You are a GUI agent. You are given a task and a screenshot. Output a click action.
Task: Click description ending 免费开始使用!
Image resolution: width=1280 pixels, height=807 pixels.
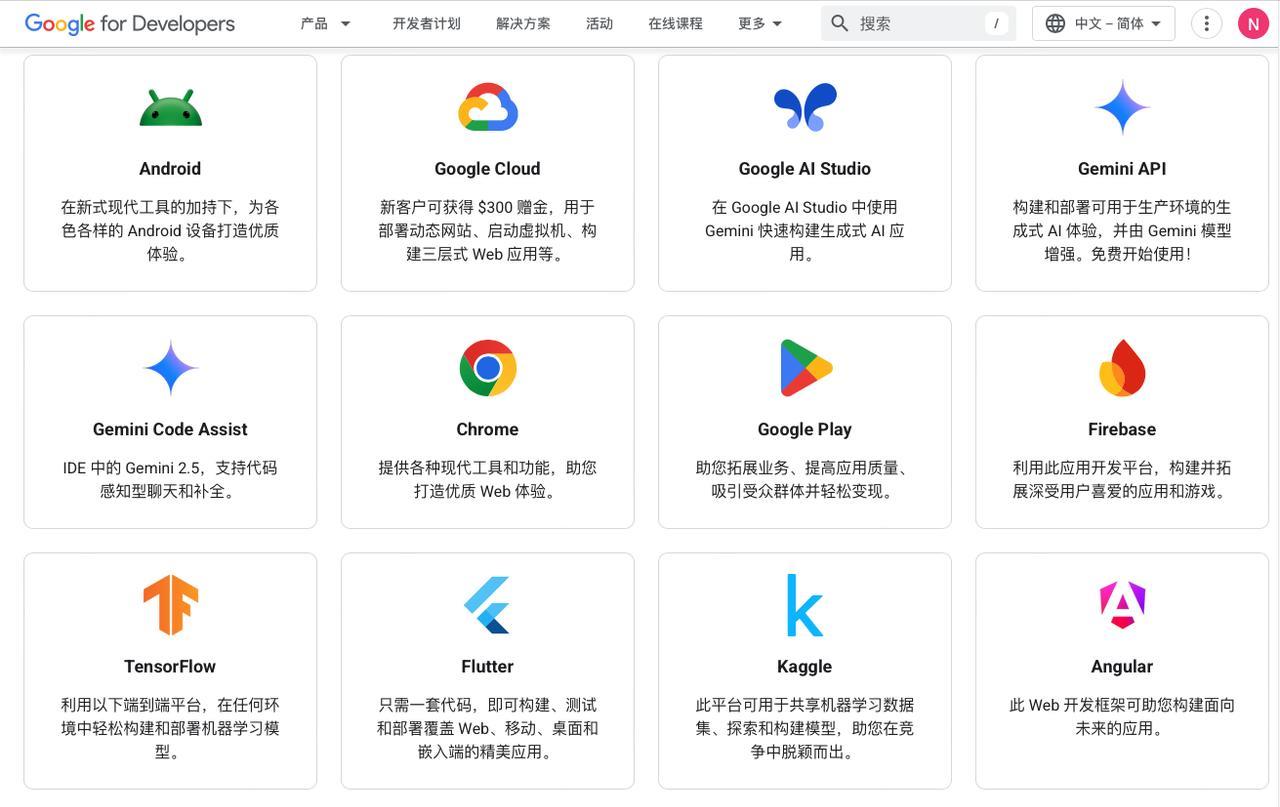pyautogui.click(x=1122, y=231)
